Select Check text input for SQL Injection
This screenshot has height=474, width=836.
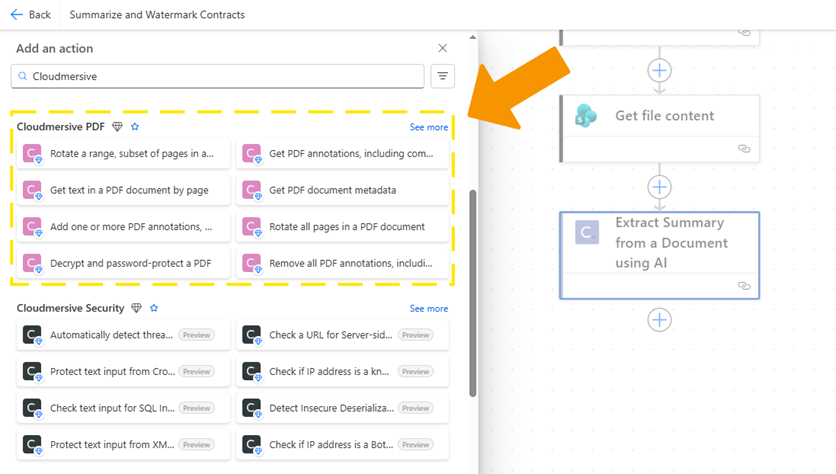[x=123, y=408]
